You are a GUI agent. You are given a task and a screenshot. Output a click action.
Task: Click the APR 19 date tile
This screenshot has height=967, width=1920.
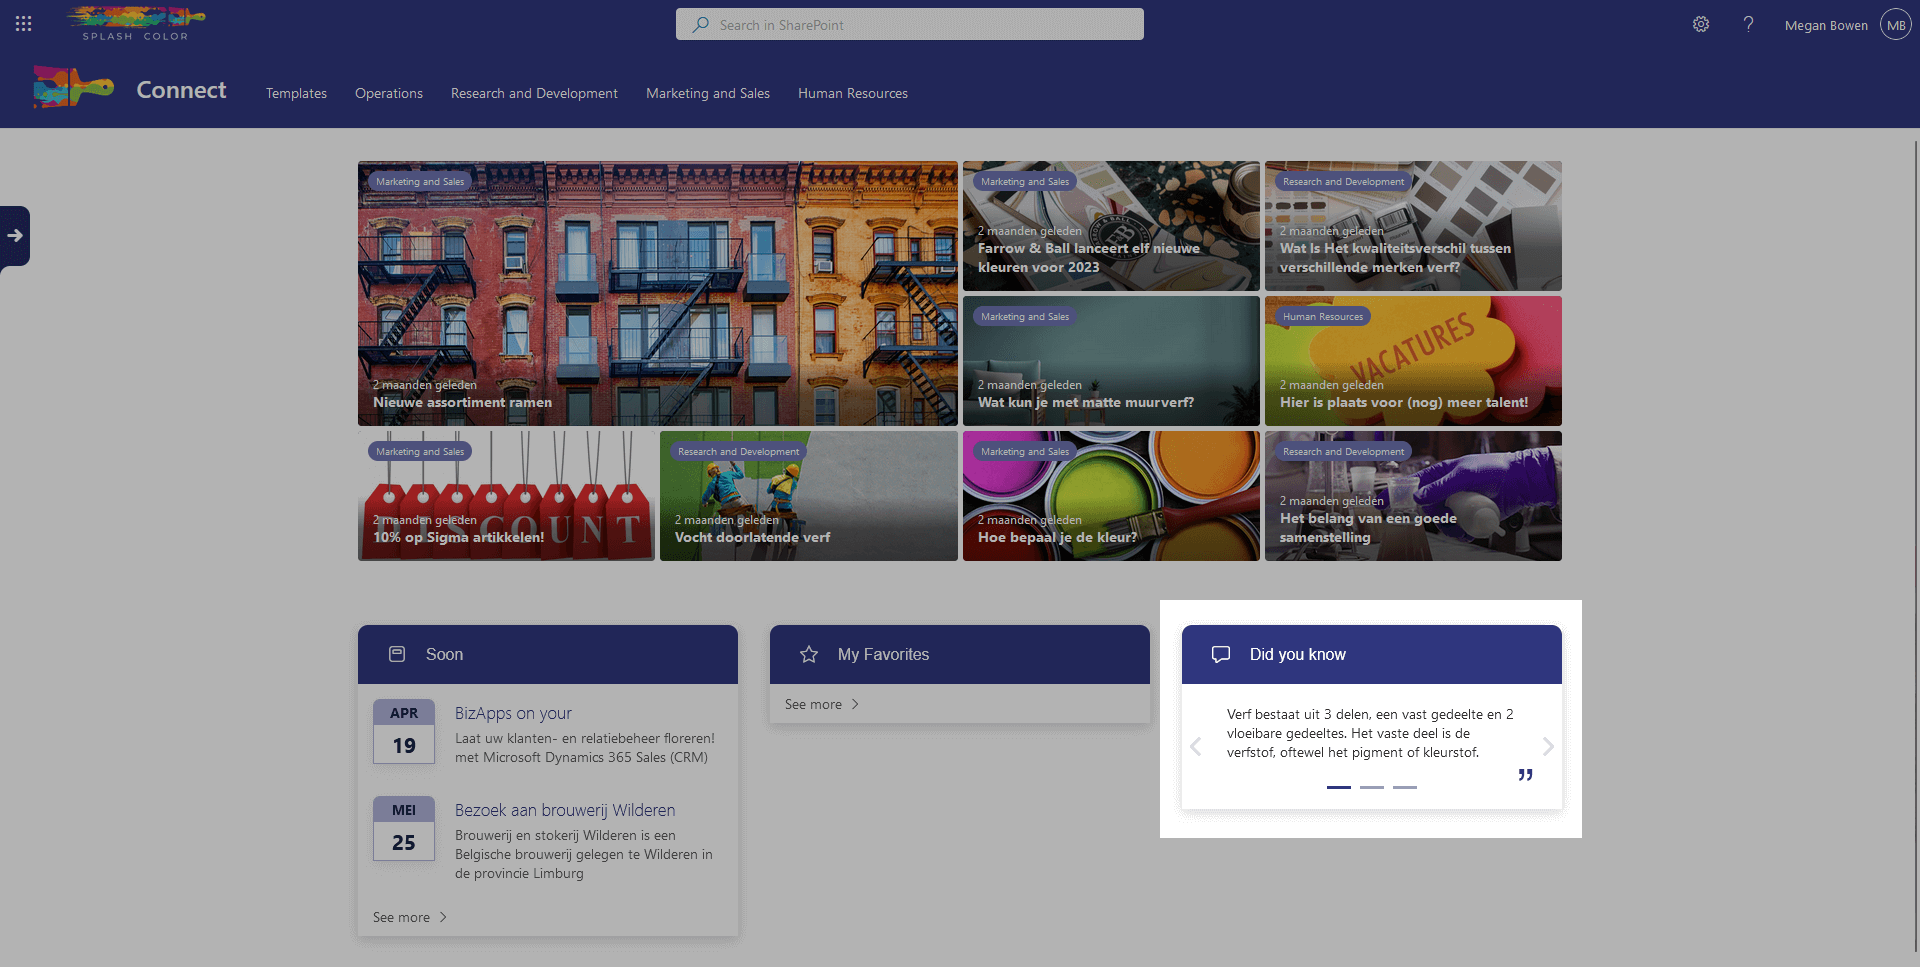(404, 731)
